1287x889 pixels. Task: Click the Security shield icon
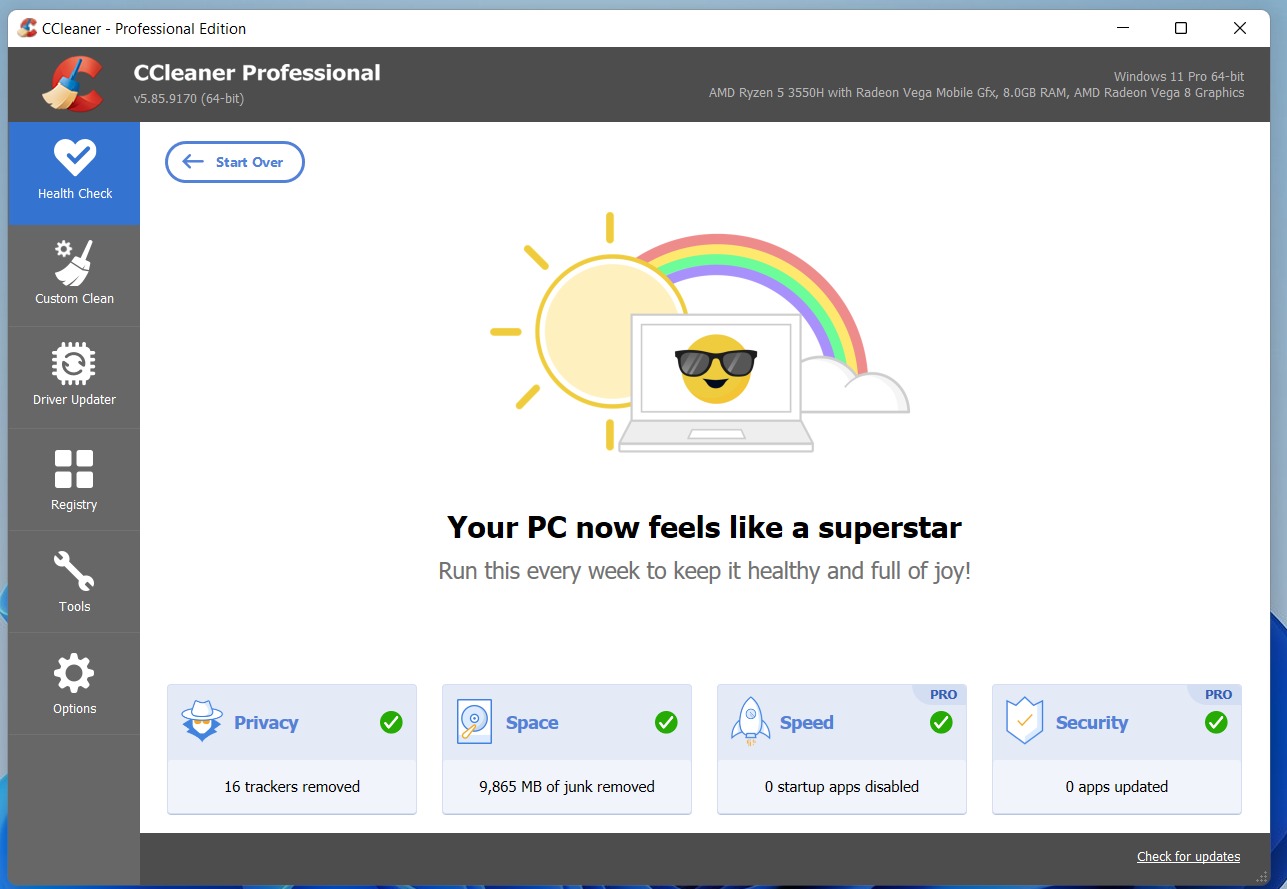tap(1024, 721)
